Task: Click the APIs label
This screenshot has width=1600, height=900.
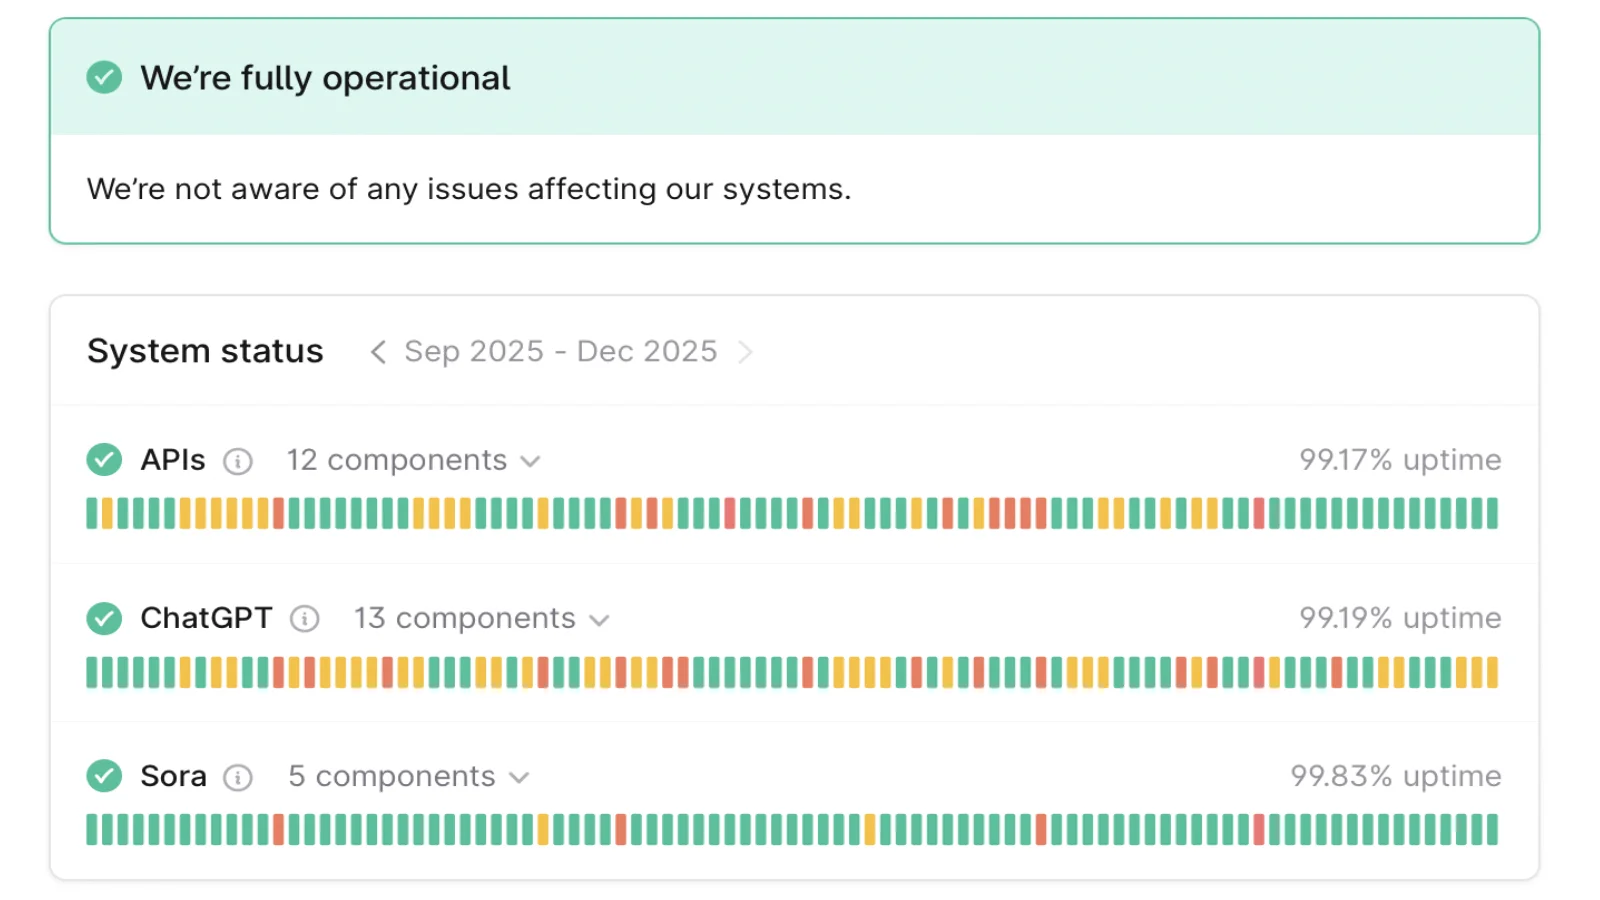Action: click(x=172, y=460)
